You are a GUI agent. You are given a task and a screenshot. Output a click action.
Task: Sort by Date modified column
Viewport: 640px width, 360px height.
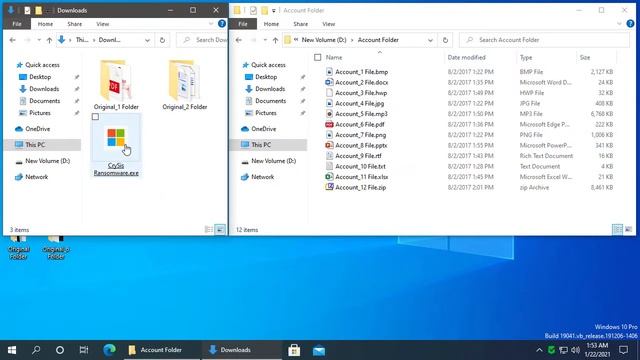click(480, 58)
